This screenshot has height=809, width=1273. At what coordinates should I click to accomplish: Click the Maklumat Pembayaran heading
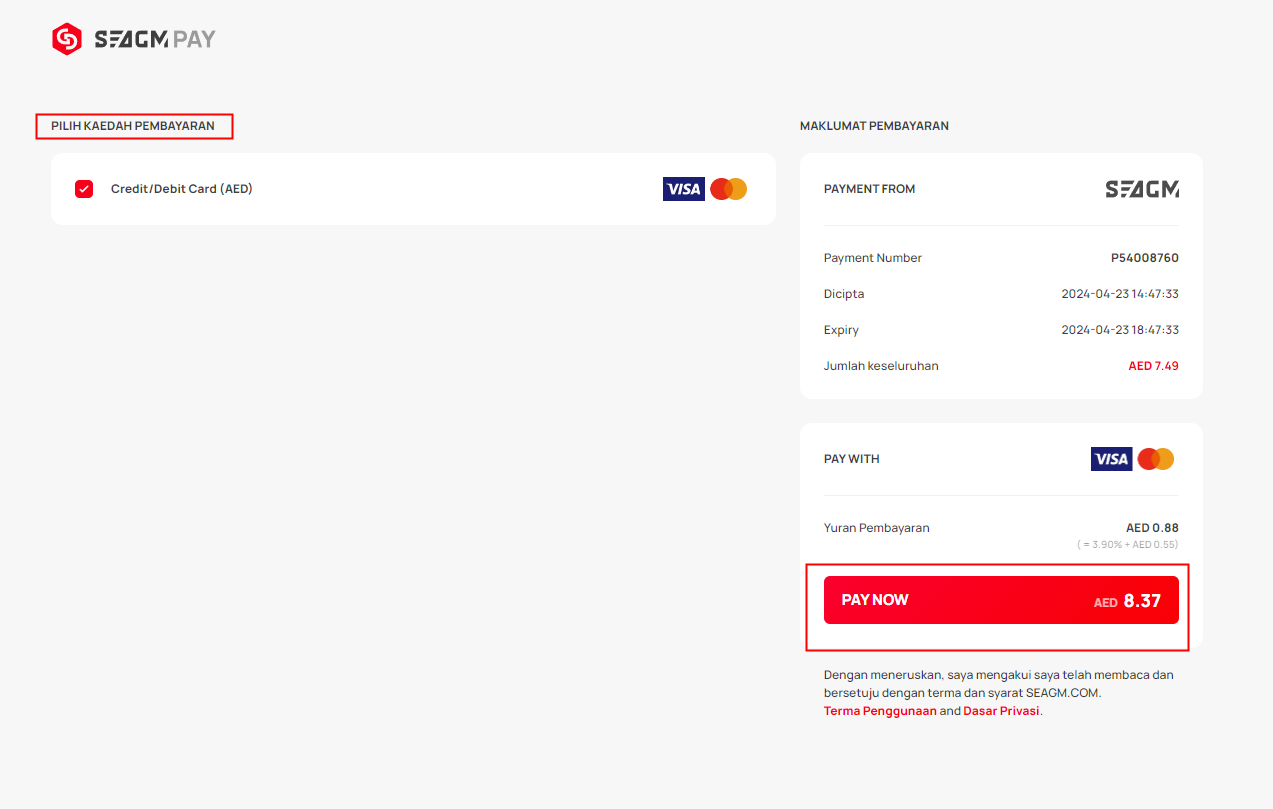[874, 126]
